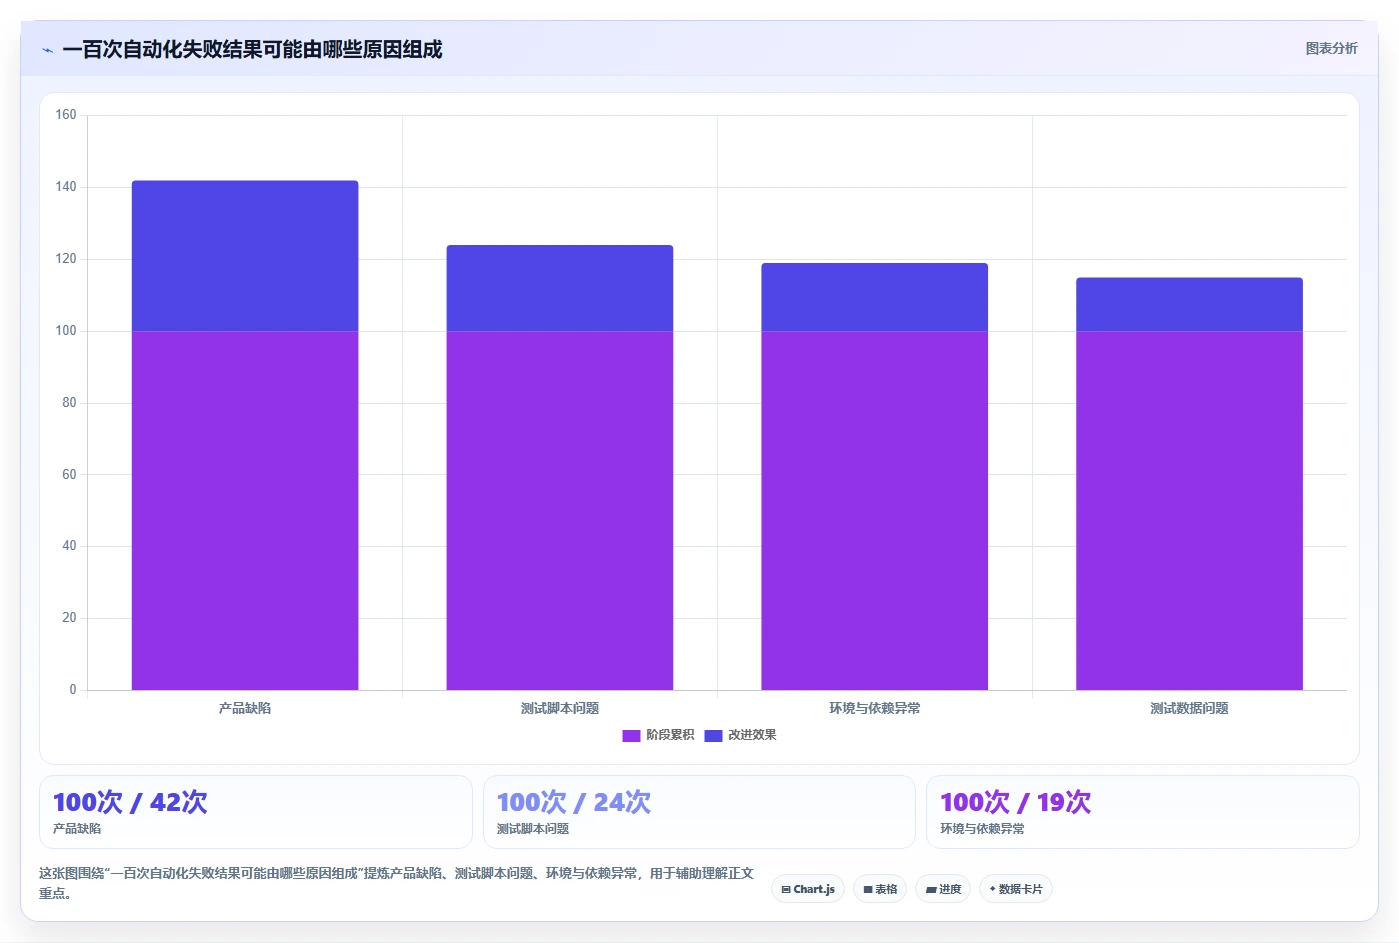The image size is (1399, 943).
Task: Click the purple bar for 环境与依赖异常
Action: pos(875,510)
